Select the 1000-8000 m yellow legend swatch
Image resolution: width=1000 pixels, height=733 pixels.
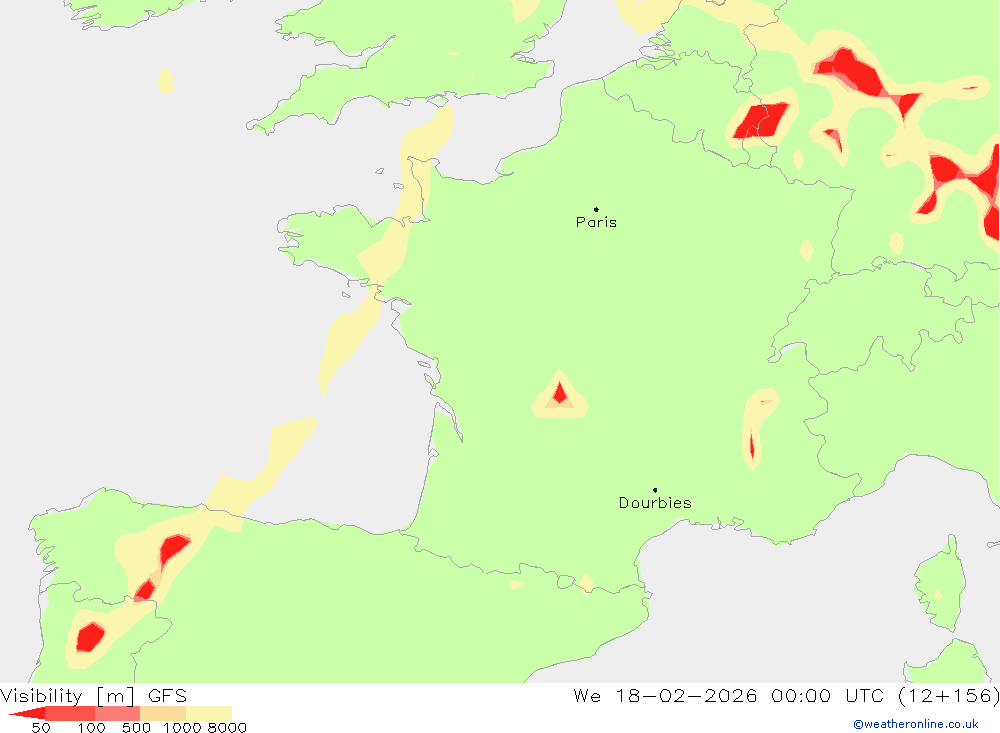pyautogui.click(x=209, y=713)
